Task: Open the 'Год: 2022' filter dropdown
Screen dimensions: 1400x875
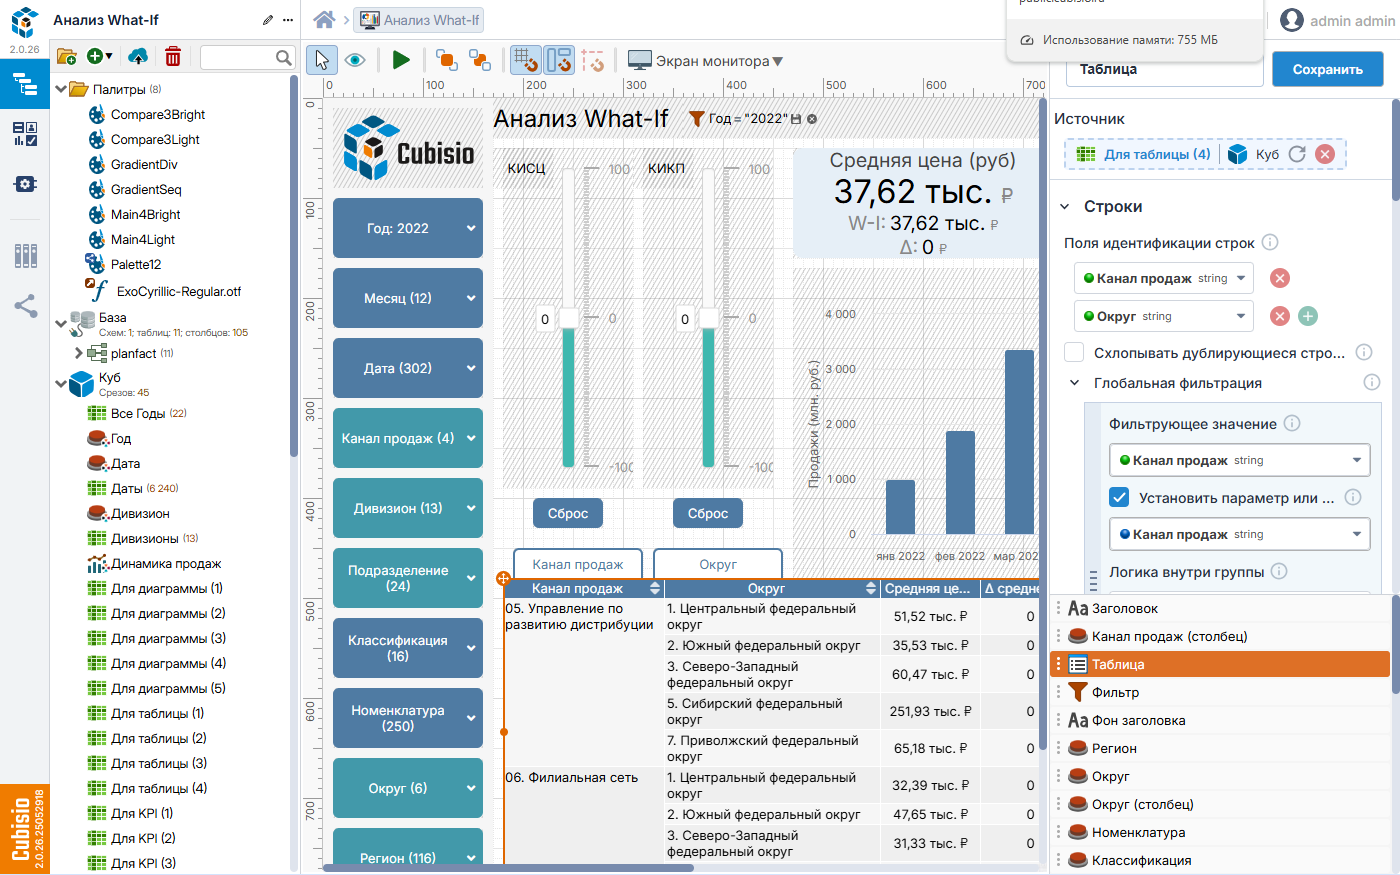Action: [408, 228]
